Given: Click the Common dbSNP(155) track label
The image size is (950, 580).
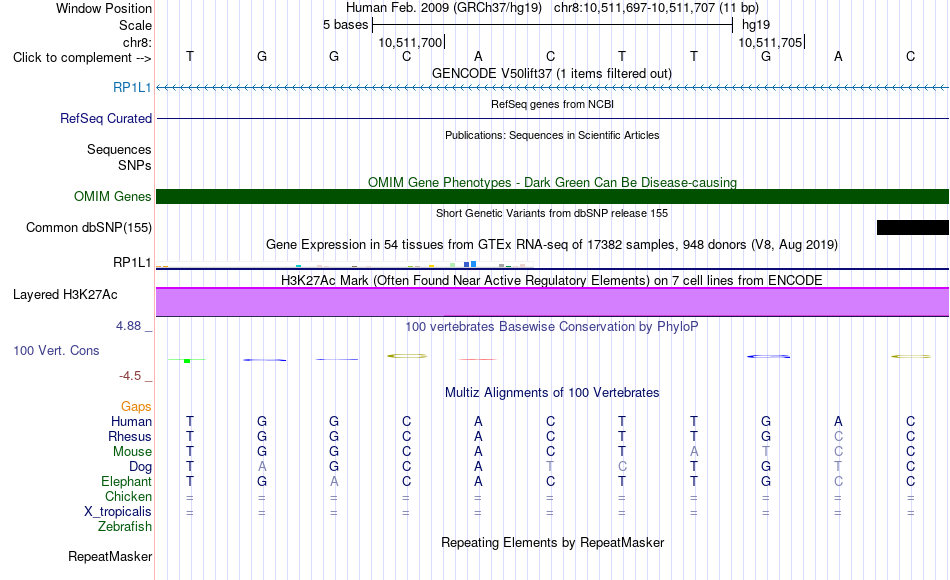Looking at the screenshot, I should click(89, 227).
